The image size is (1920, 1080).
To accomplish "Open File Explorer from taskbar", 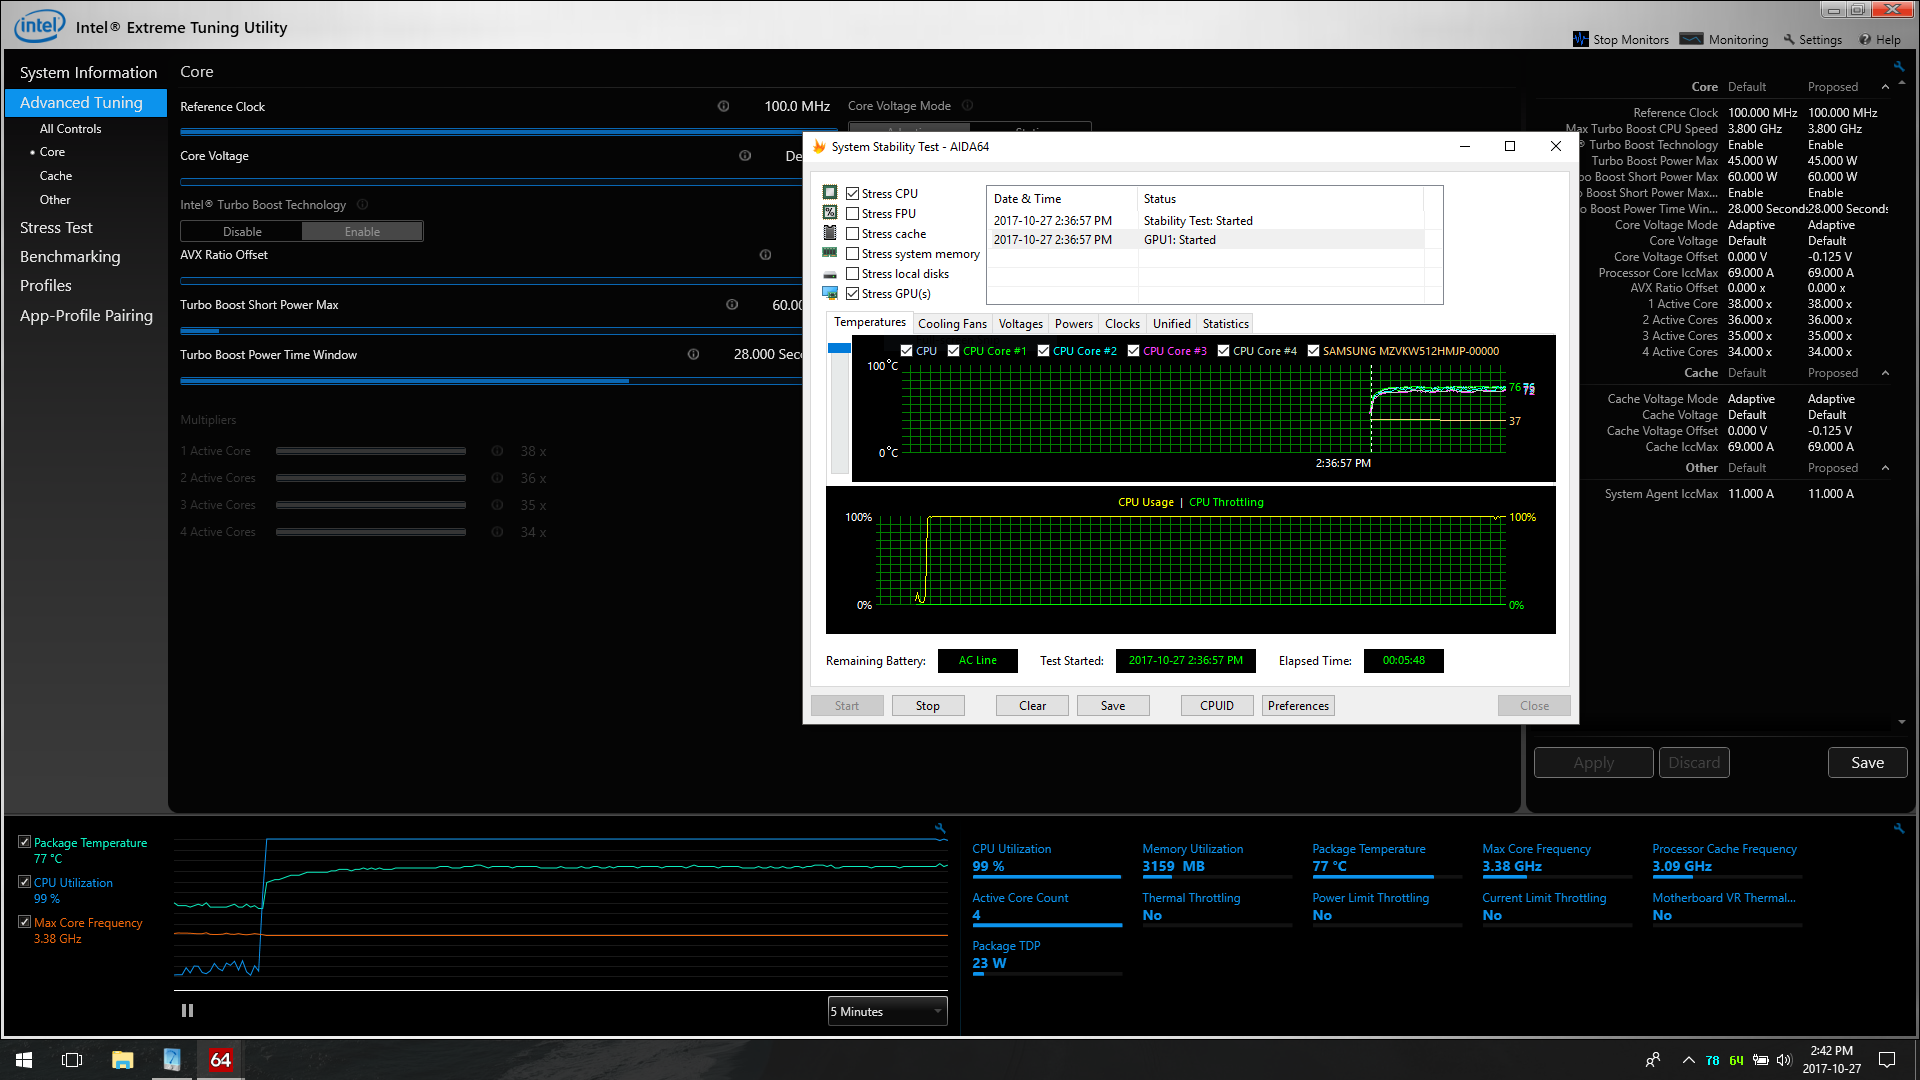I will tap(122, 1060).
